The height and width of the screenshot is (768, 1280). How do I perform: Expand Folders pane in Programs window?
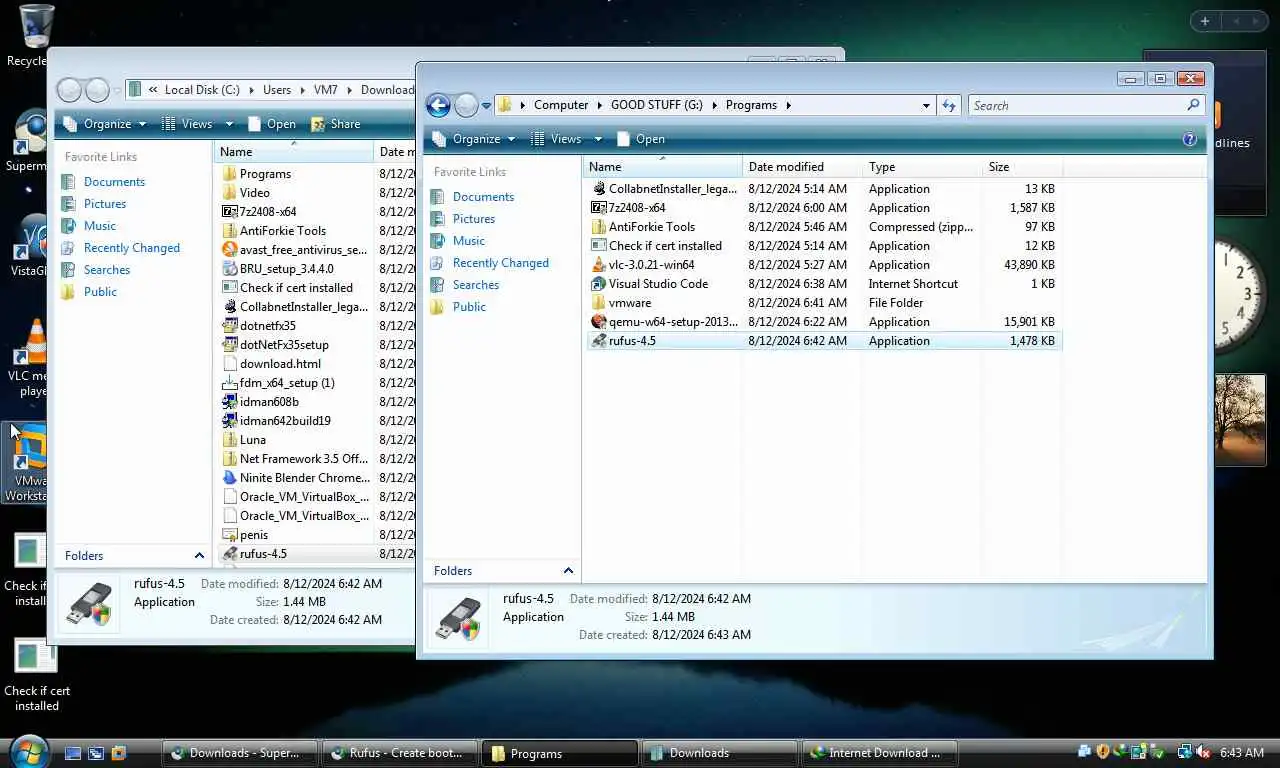tap(568, 571)
